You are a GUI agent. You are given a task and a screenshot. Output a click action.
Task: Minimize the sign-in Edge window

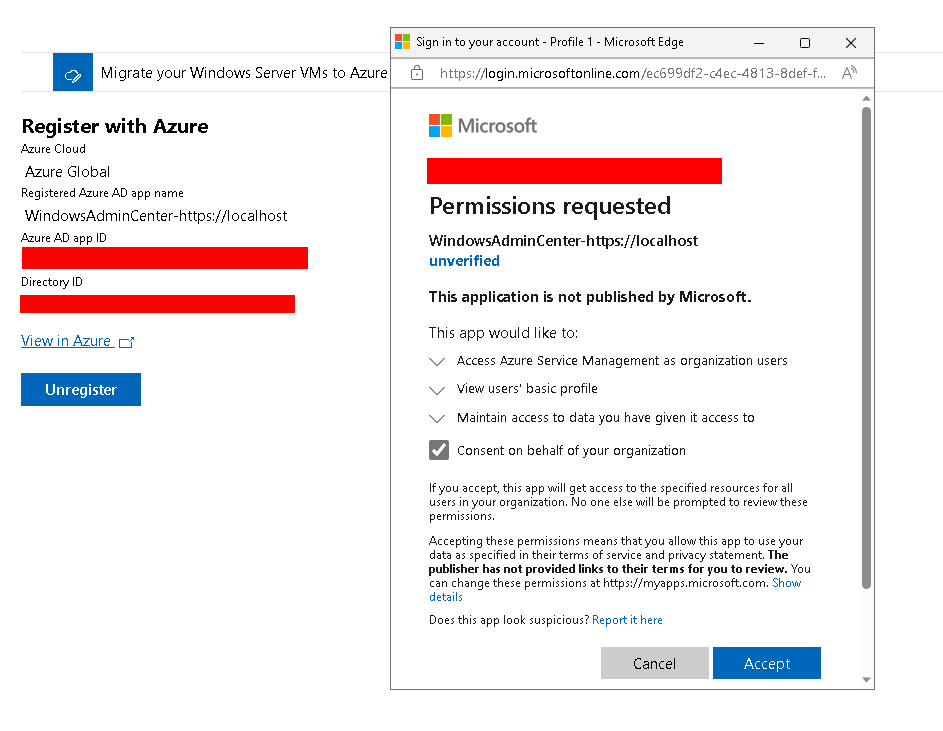pos(759,43)
